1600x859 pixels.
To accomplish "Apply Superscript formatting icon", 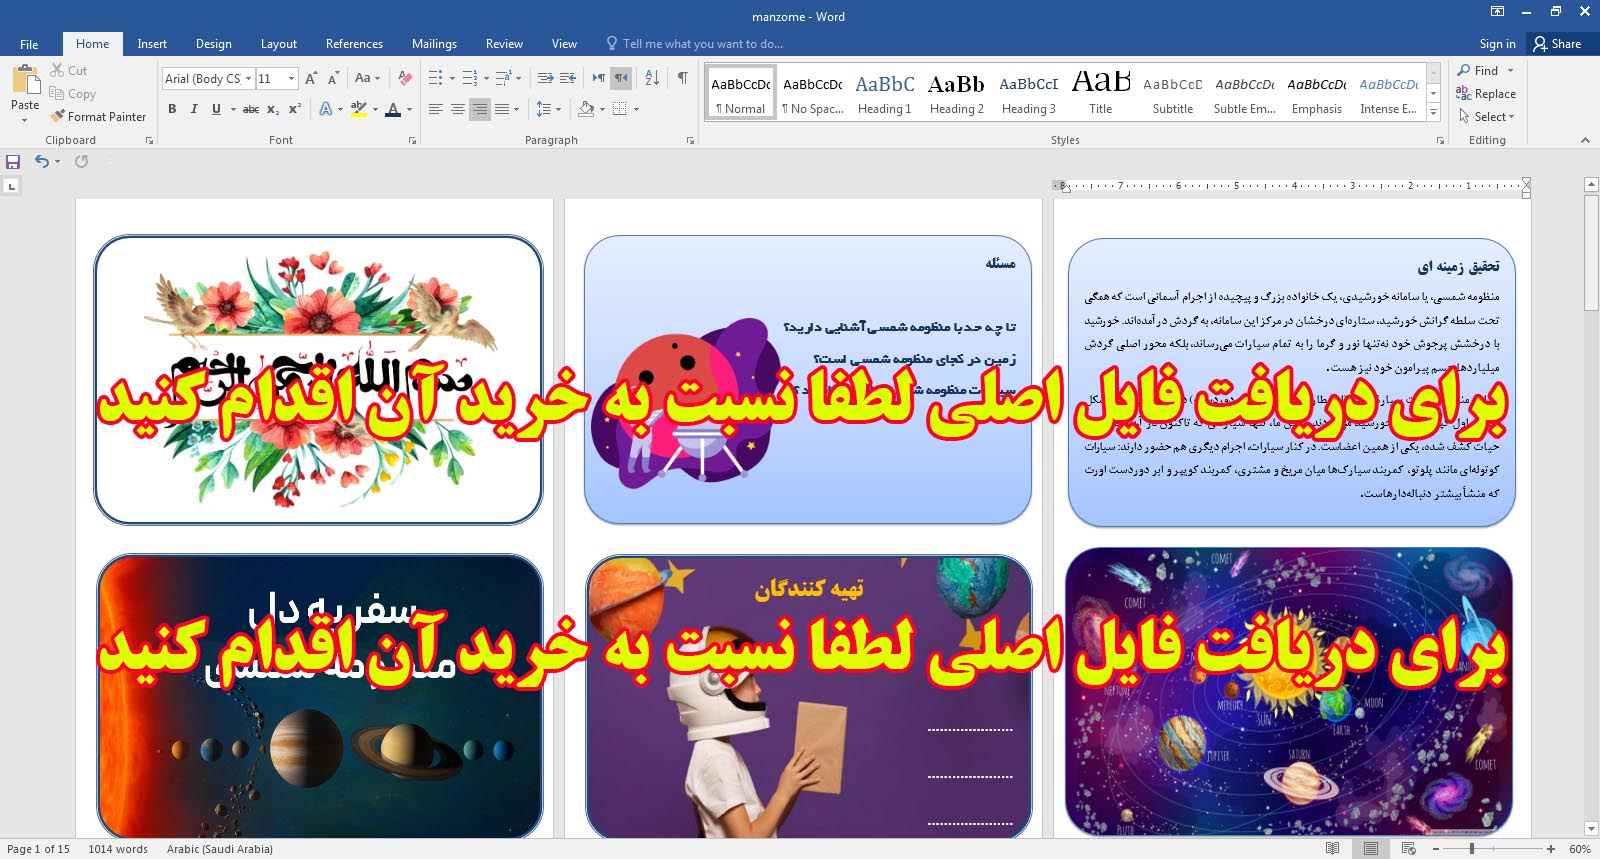I will coord(295,109).
